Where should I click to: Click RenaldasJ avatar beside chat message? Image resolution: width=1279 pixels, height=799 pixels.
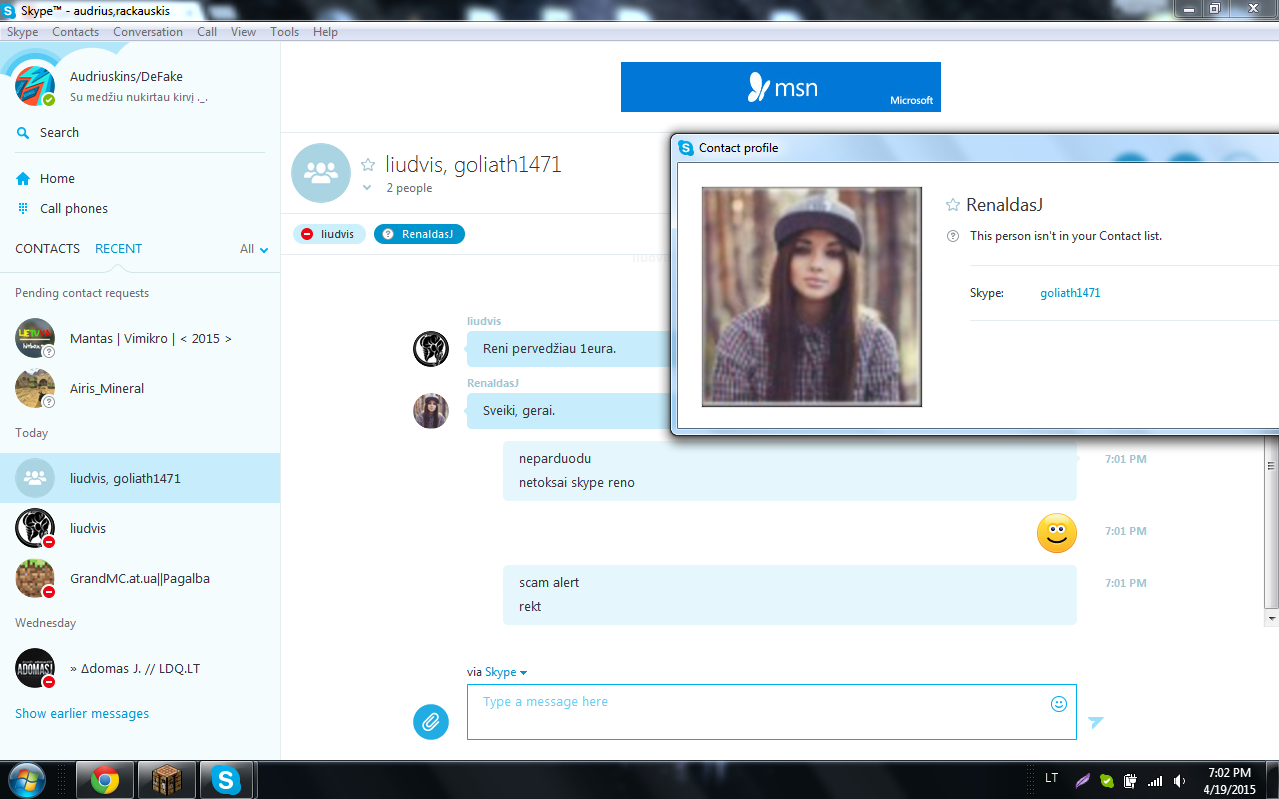point(431,411)
